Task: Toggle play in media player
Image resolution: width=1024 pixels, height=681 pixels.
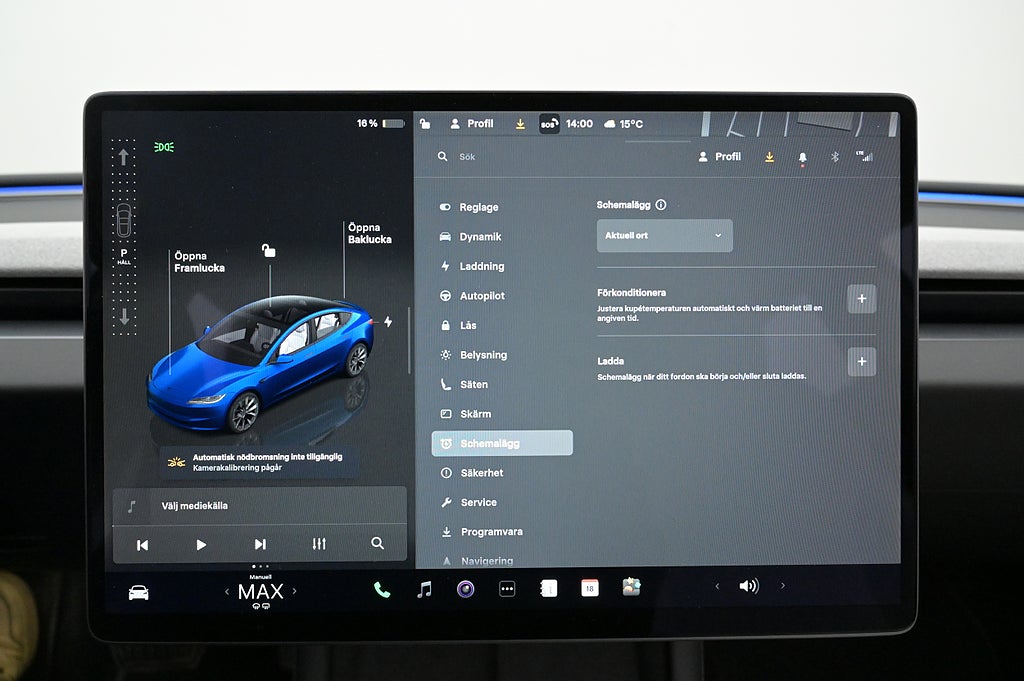Action: [x=201, y=544]
